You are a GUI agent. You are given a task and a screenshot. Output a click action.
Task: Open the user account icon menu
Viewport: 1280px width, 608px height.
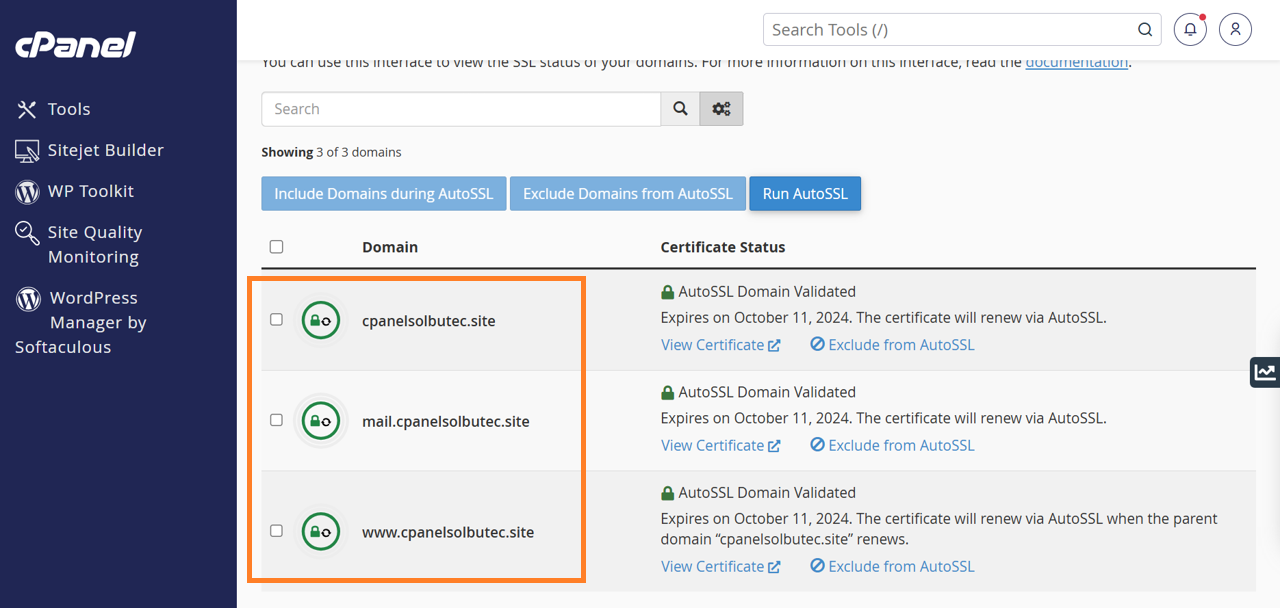1236,30
